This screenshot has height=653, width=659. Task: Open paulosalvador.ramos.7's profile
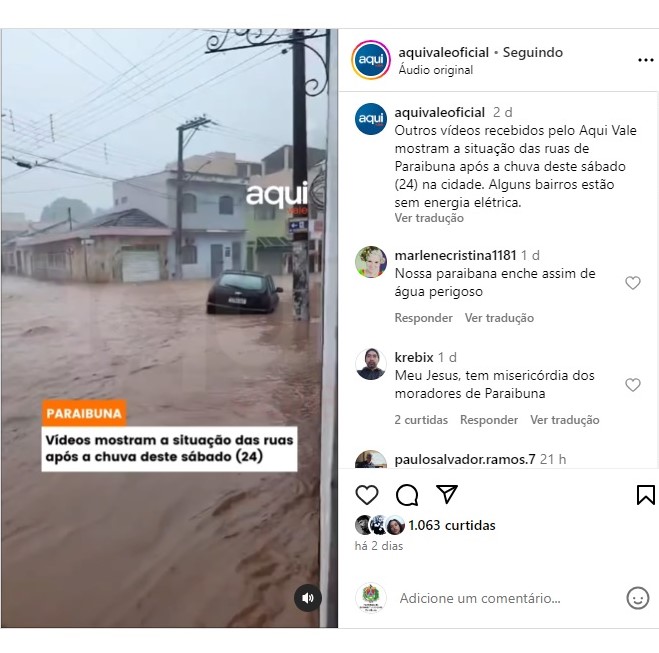pos(465,459)
